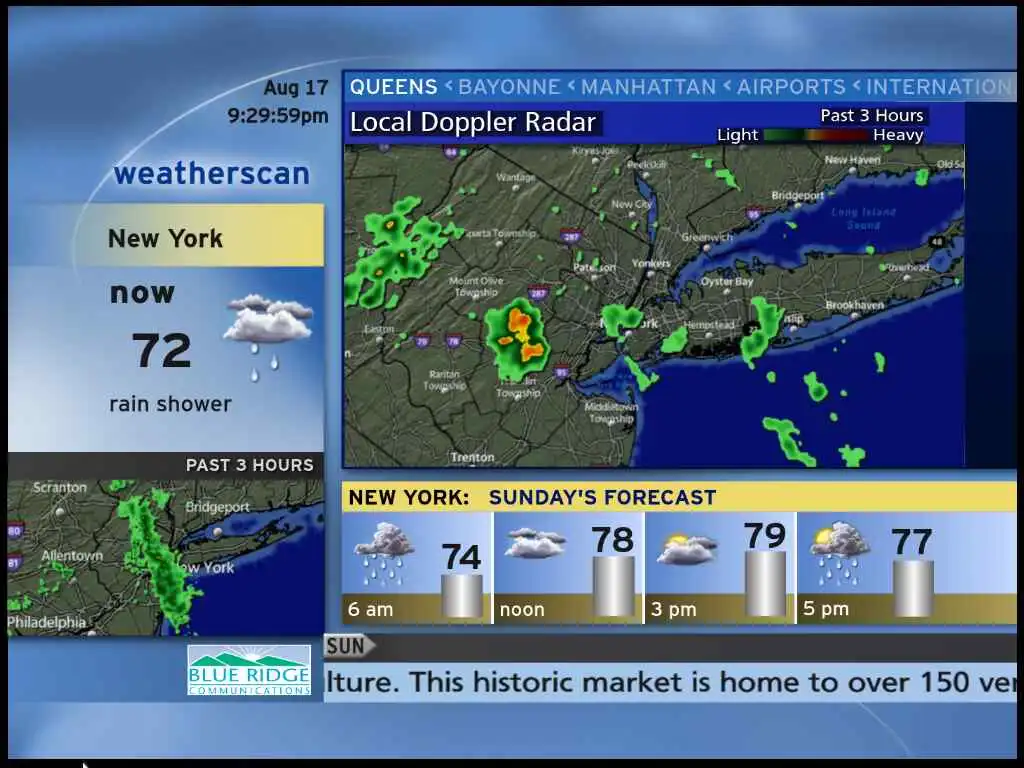Click the 5 pm sun showers icon
Screen dimensions: 1024x768
click(839, 552)
